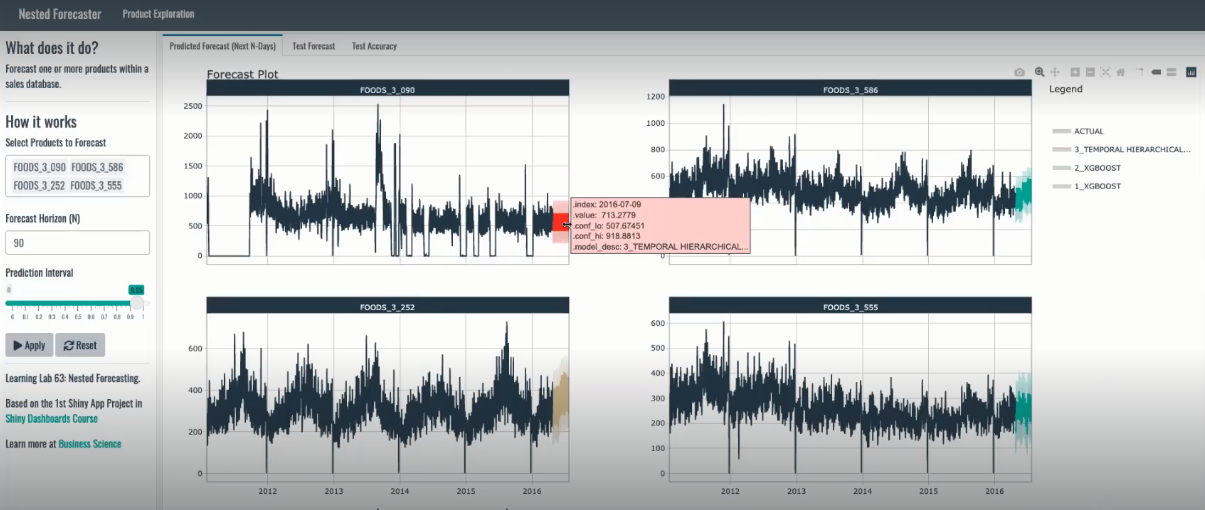This screenshot has width=1205, height=510.
Task: Click the Prediction Interval slider handle
Action: point(136,303)
